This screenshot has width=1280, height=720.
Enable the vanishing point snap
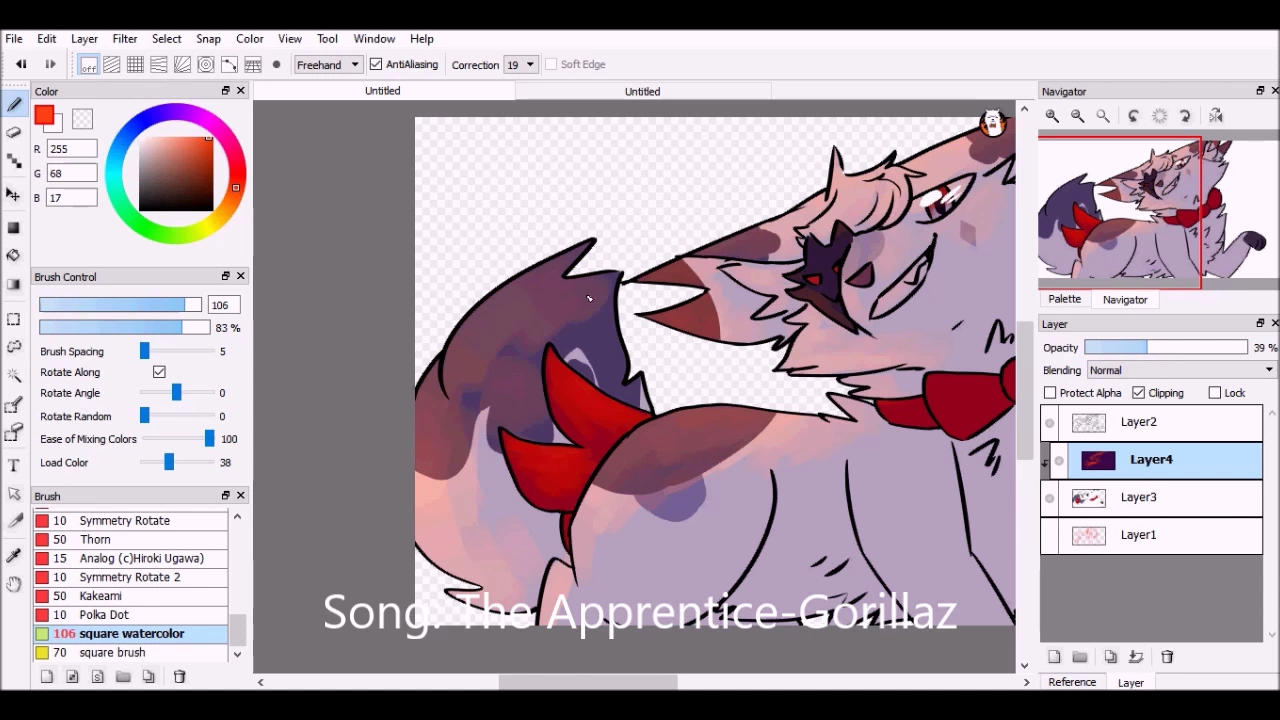[x=159, y=65]
